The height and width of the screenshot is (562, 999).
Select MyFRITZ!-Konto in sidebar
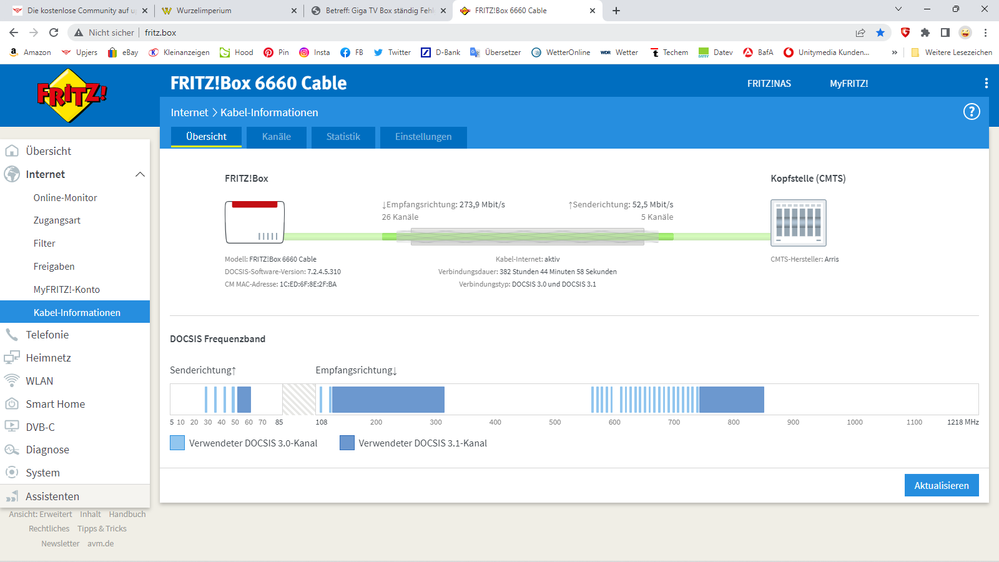coord(66,289)
